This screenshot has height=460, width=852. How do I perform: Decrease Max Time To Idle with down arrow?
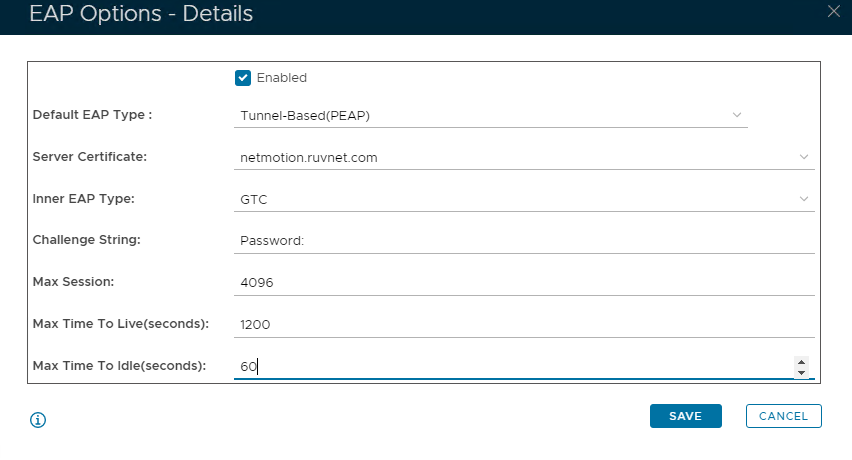coord(800,373)
